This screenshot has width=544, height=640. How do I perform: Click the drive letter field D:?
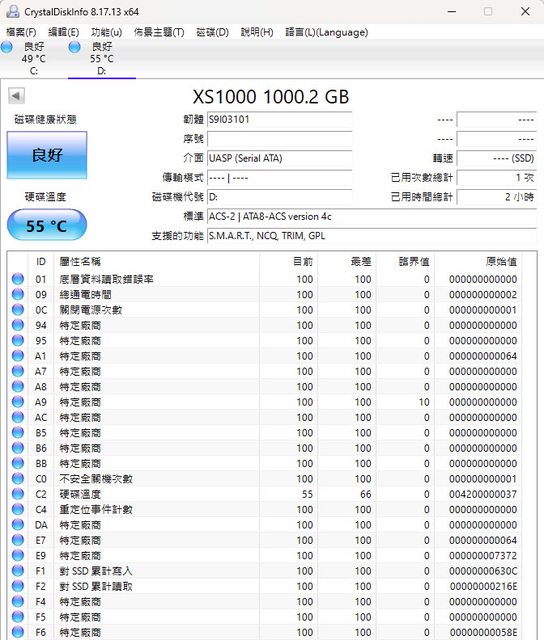tap(280, 197)
